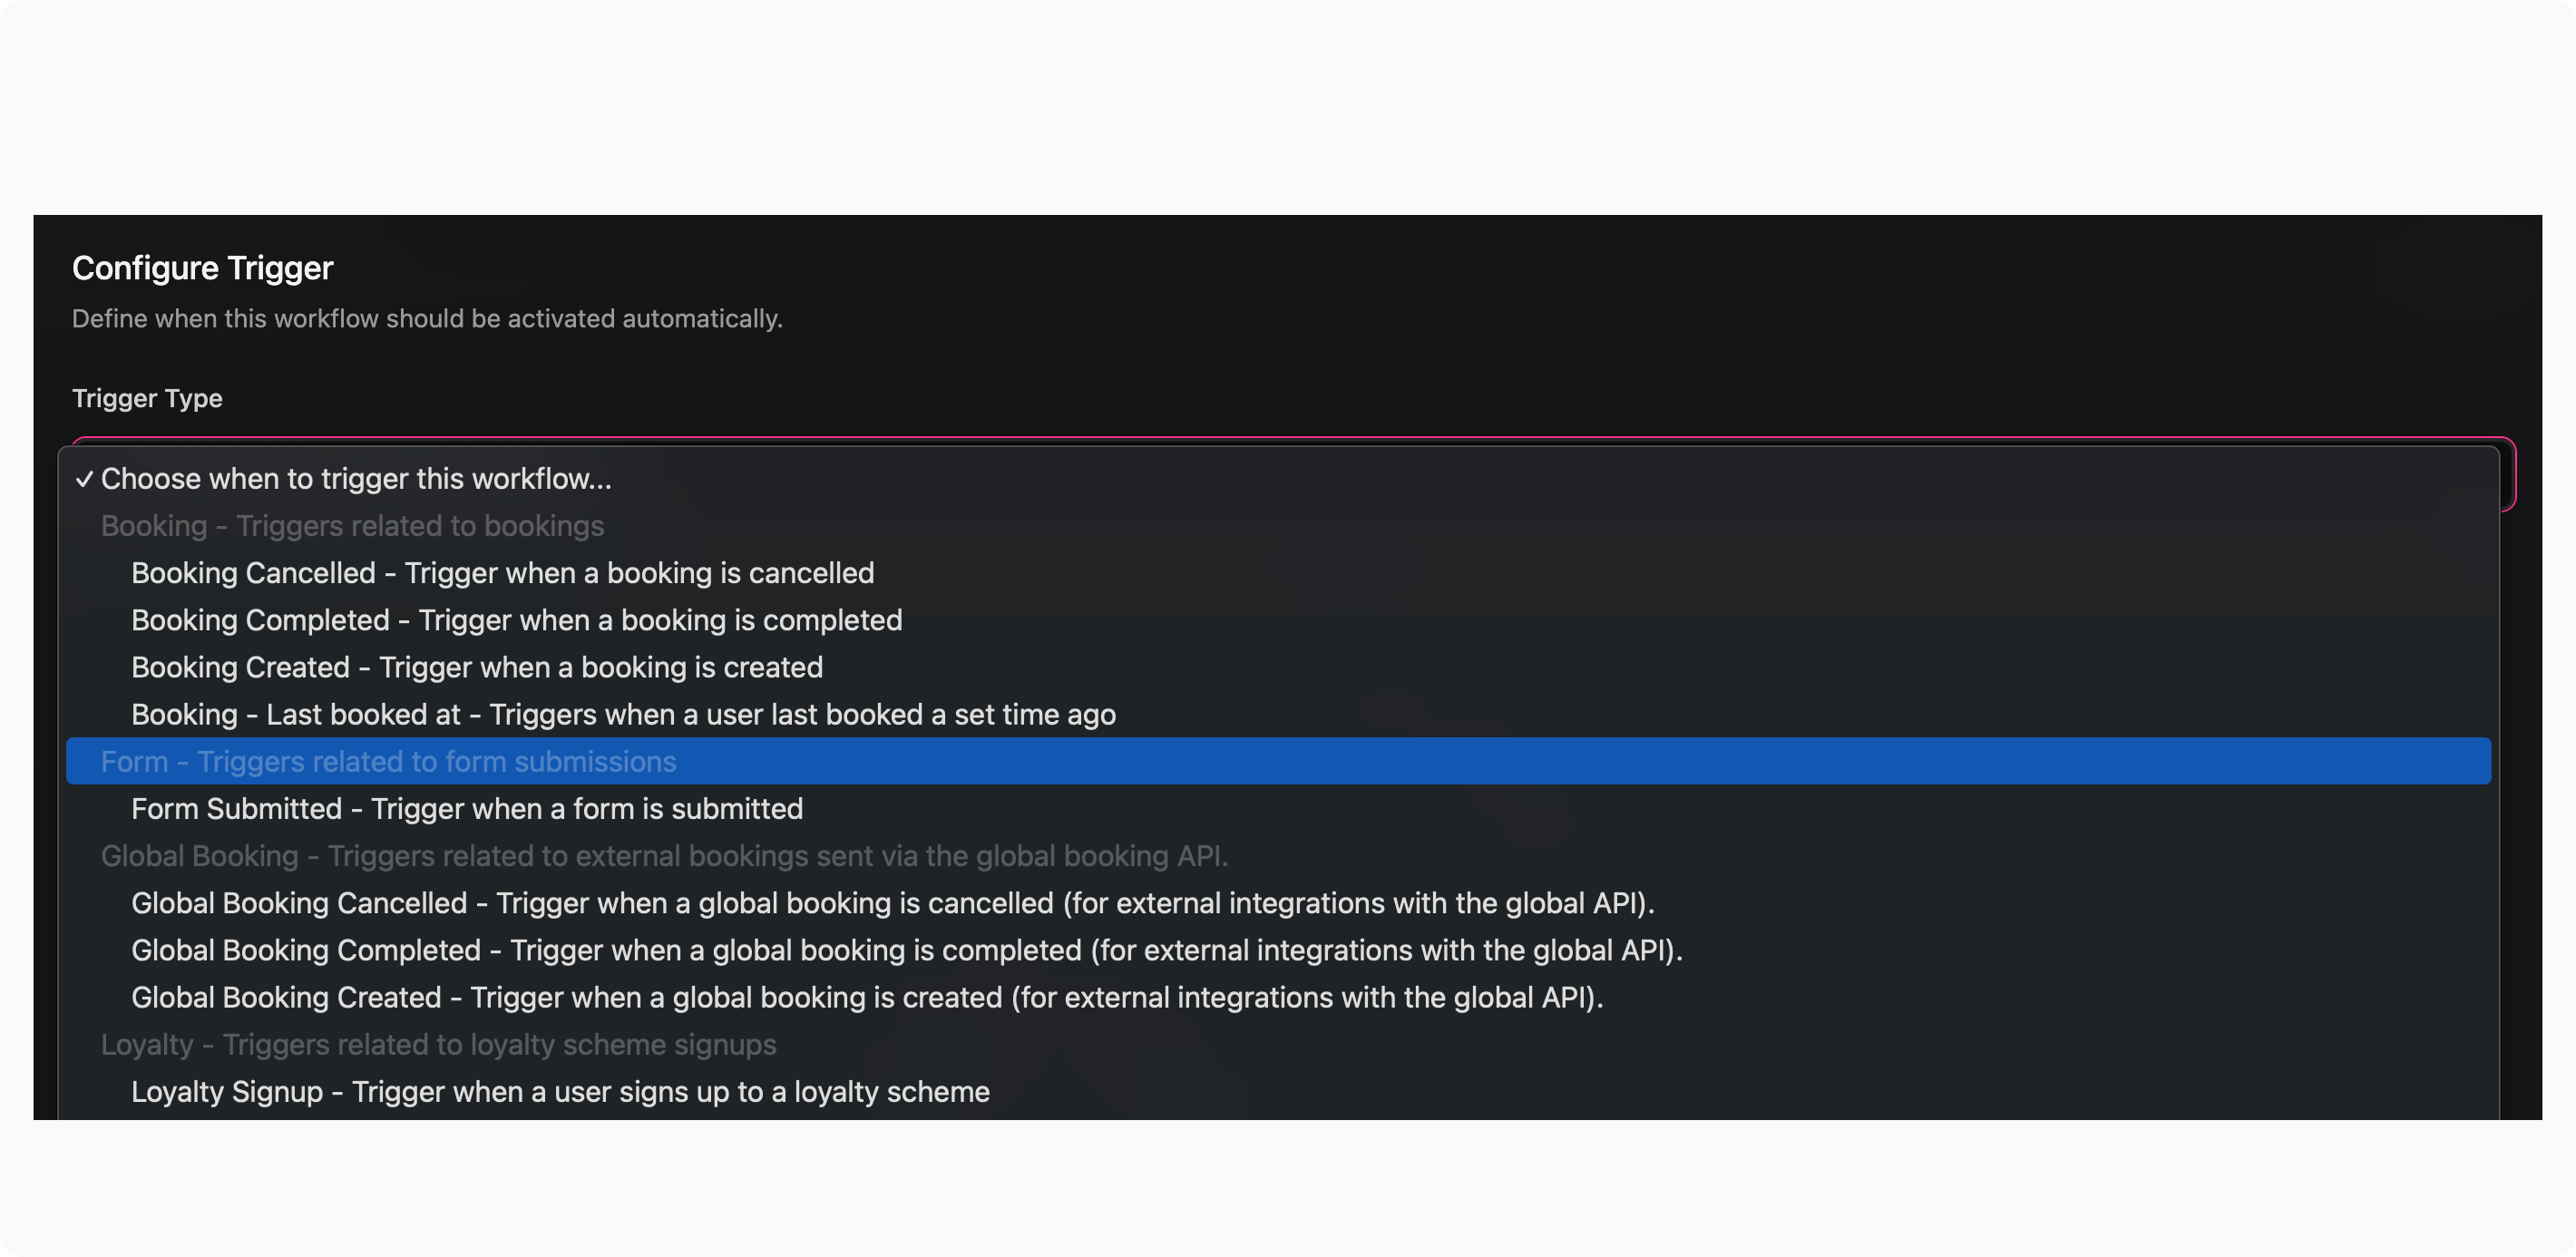The height and width of the screenshot is (1257, 2576).
Task: Click the 'Define when this workflow' description text
Action: pyautogui.click(x=426, y=319)
